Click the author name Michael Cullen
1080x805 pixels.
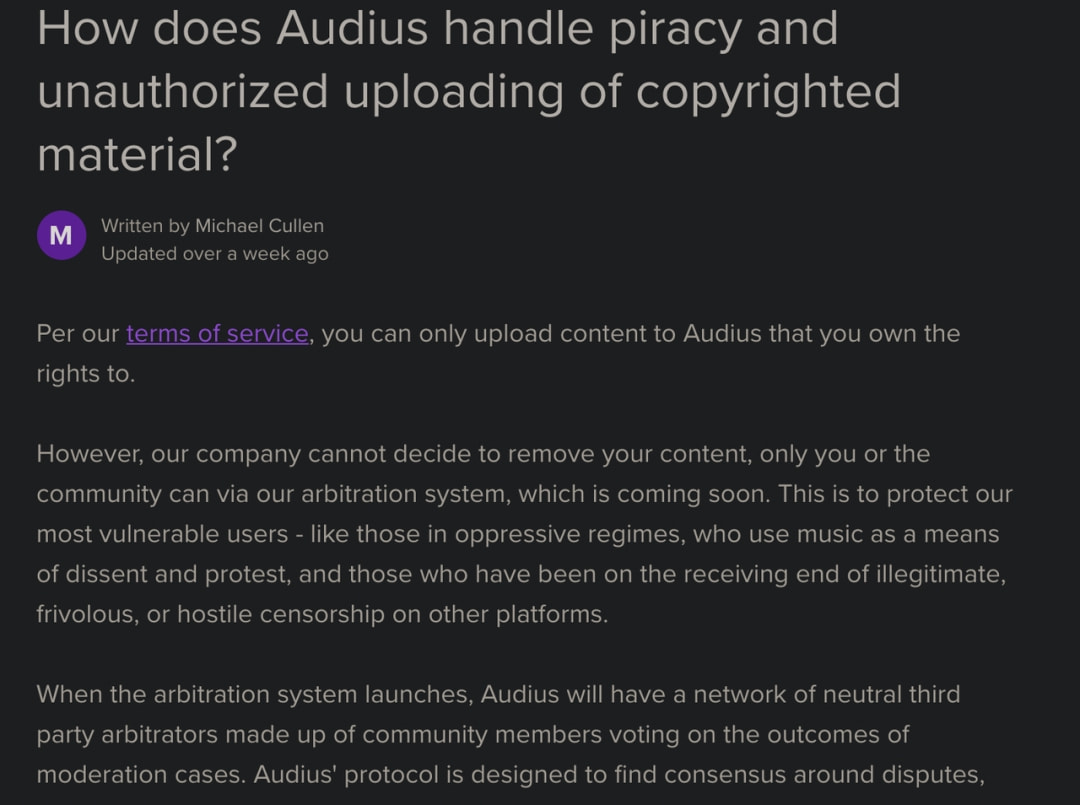pos(259,226)
